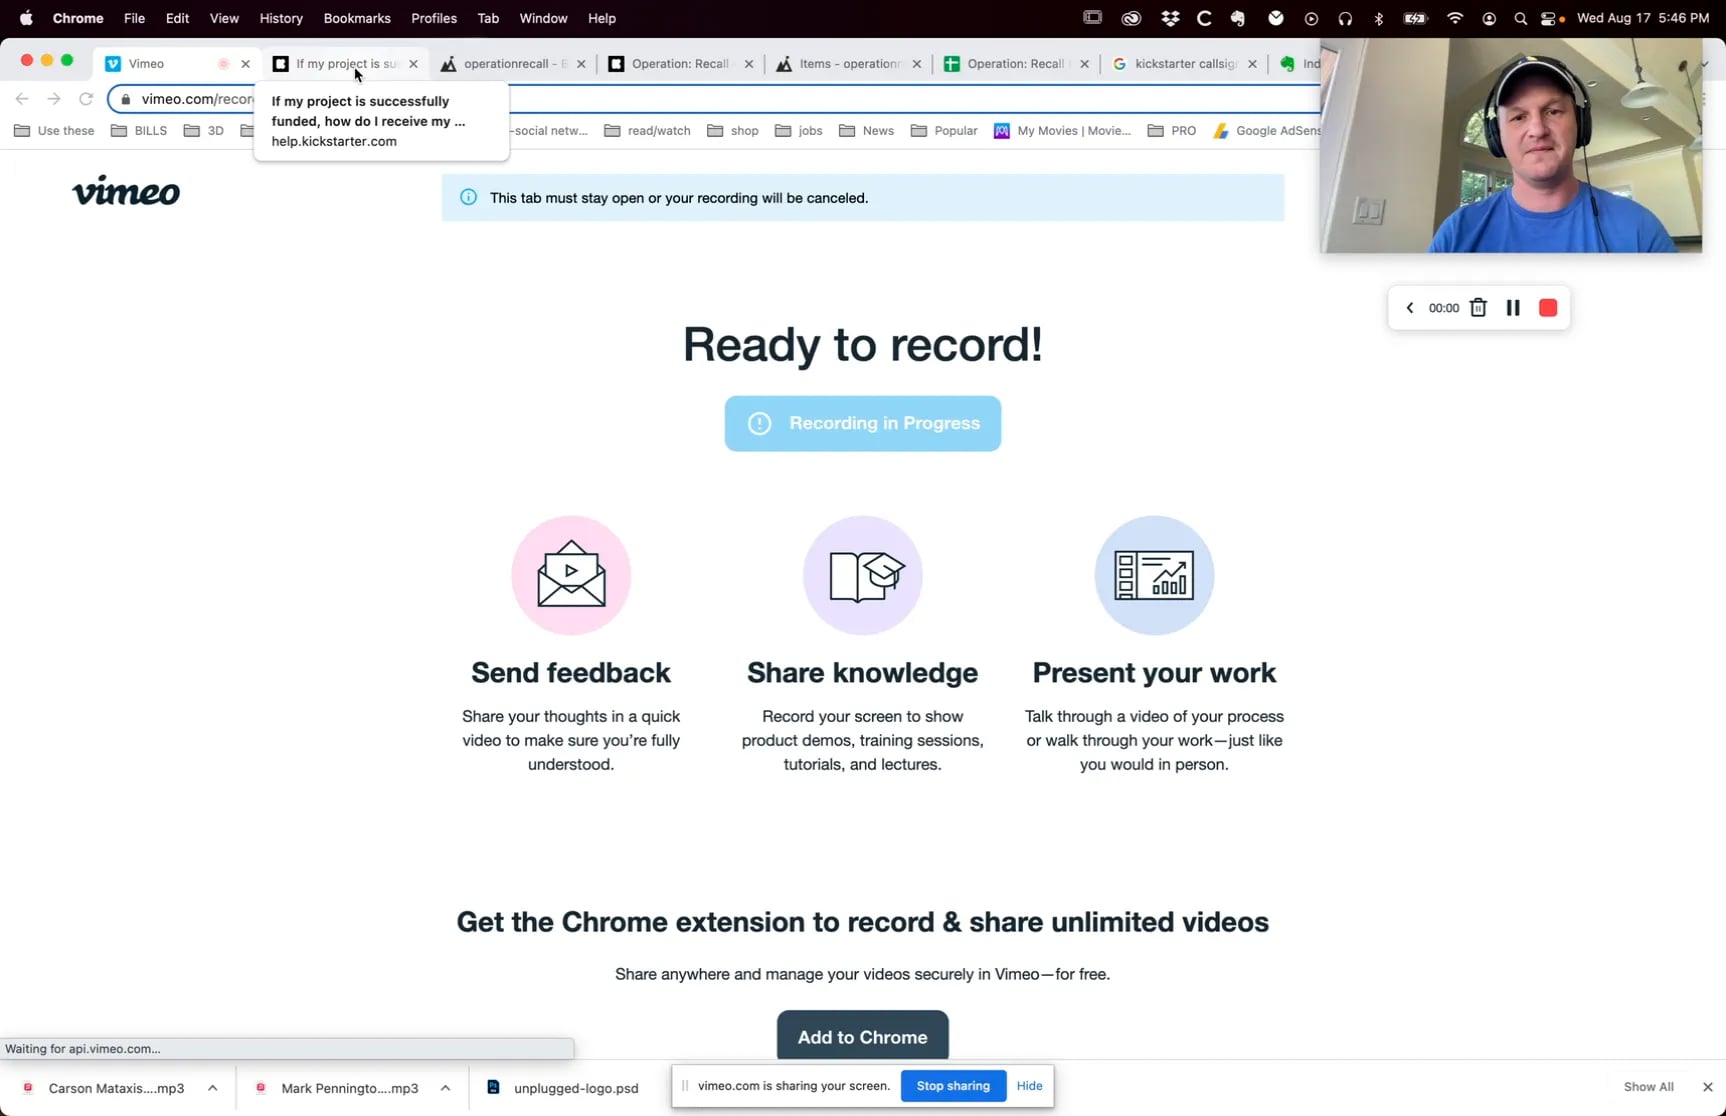Open Dropbox from the menu bar
Image resolution: width=1726 pixels, height=1116 pixels.
pos(1169,18)
